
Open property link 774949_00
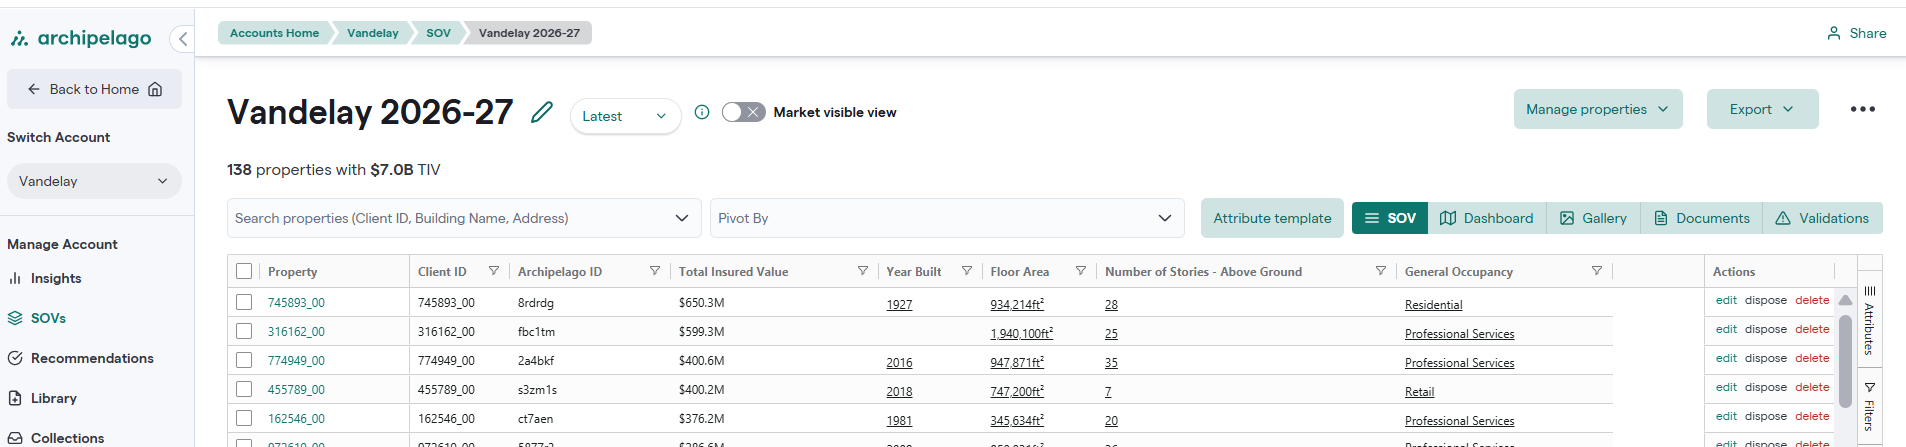(x=296, y=360)
